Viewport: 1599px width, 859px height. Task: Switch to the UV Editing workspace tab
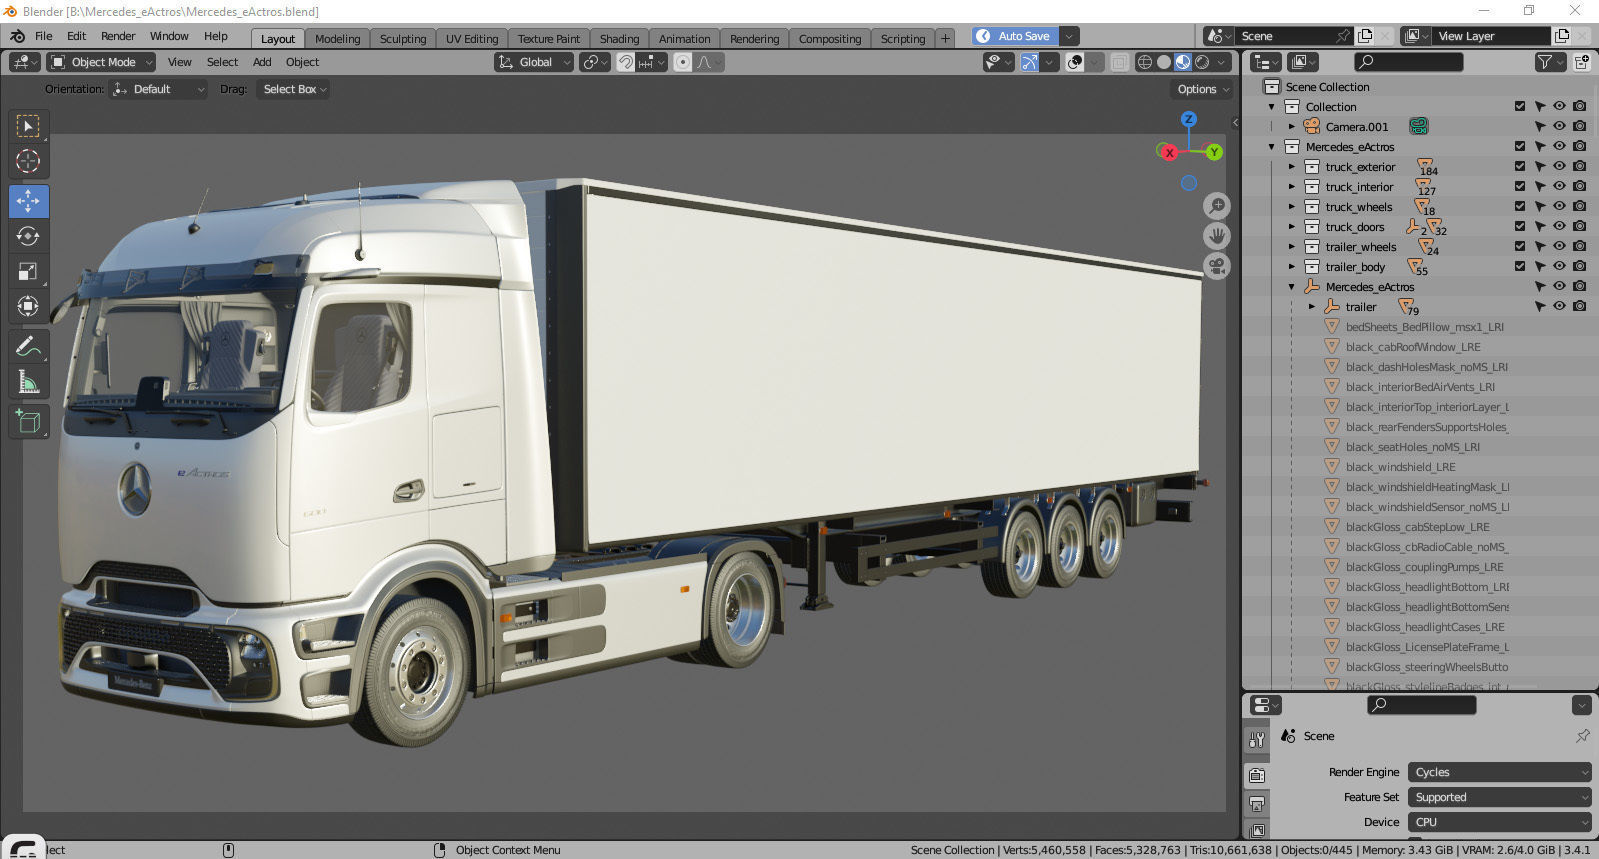471,39
